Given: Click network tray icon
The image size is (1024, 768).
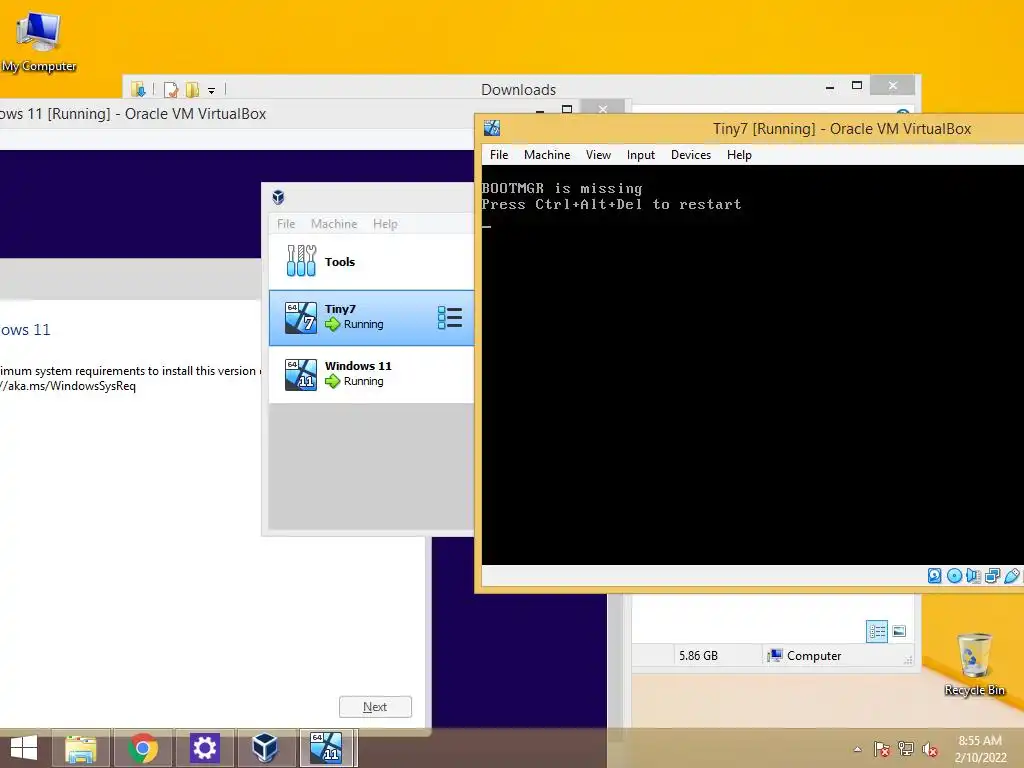Looking at the screenshot, I should [906, 749].
